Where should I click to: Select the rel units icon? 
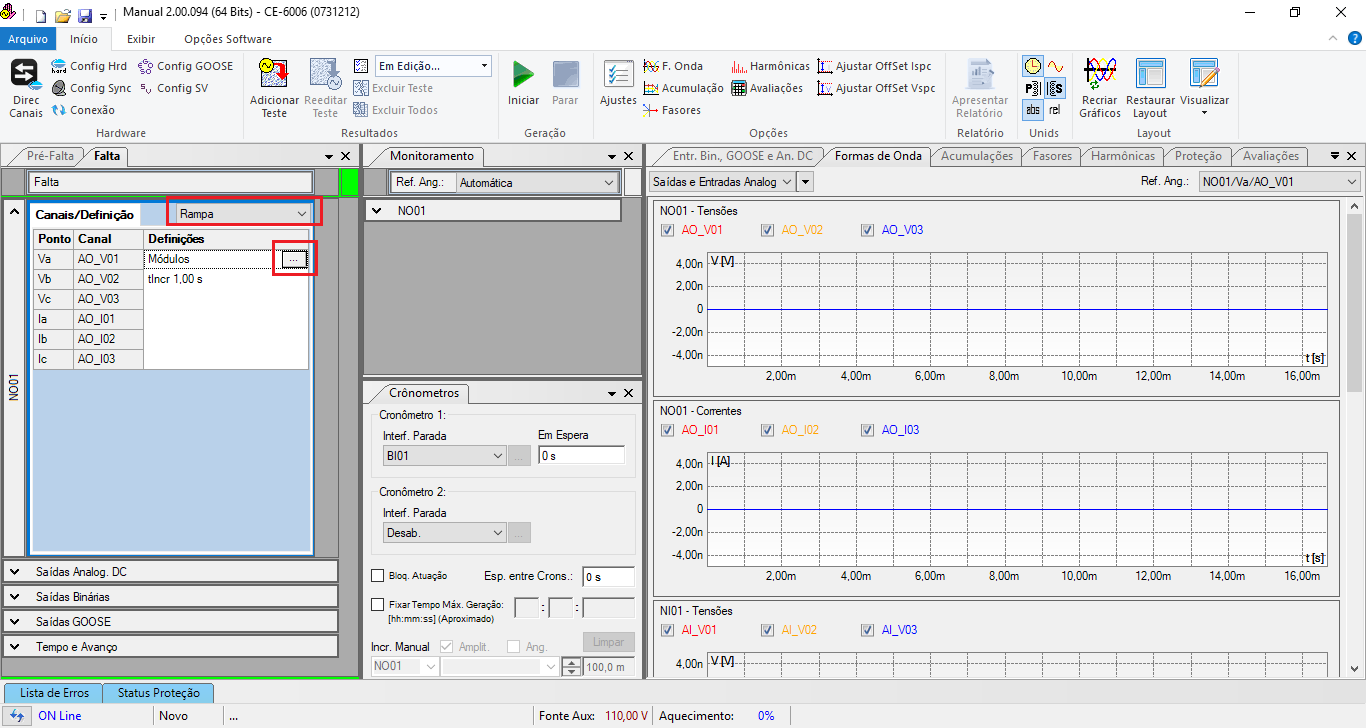pos(1055,110)
